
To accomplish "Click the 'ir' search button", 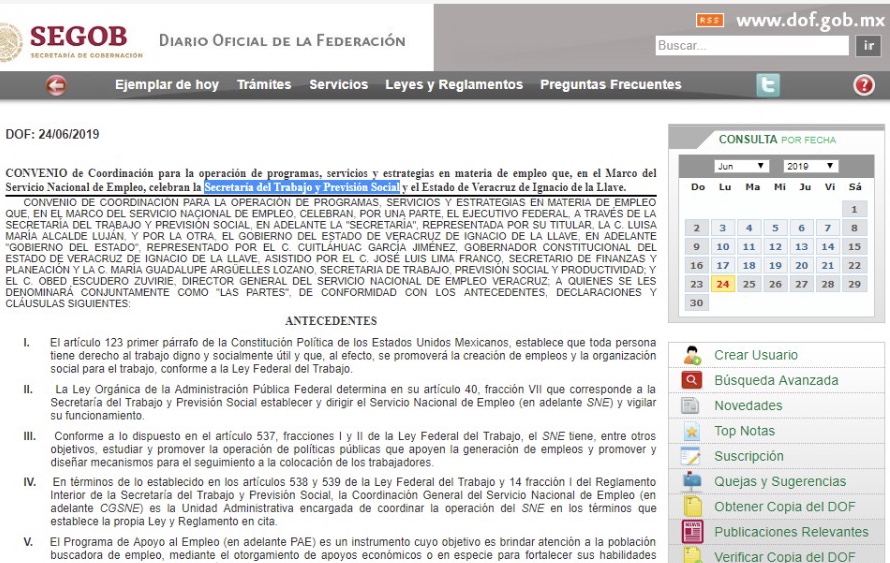I will pos(868,45).
